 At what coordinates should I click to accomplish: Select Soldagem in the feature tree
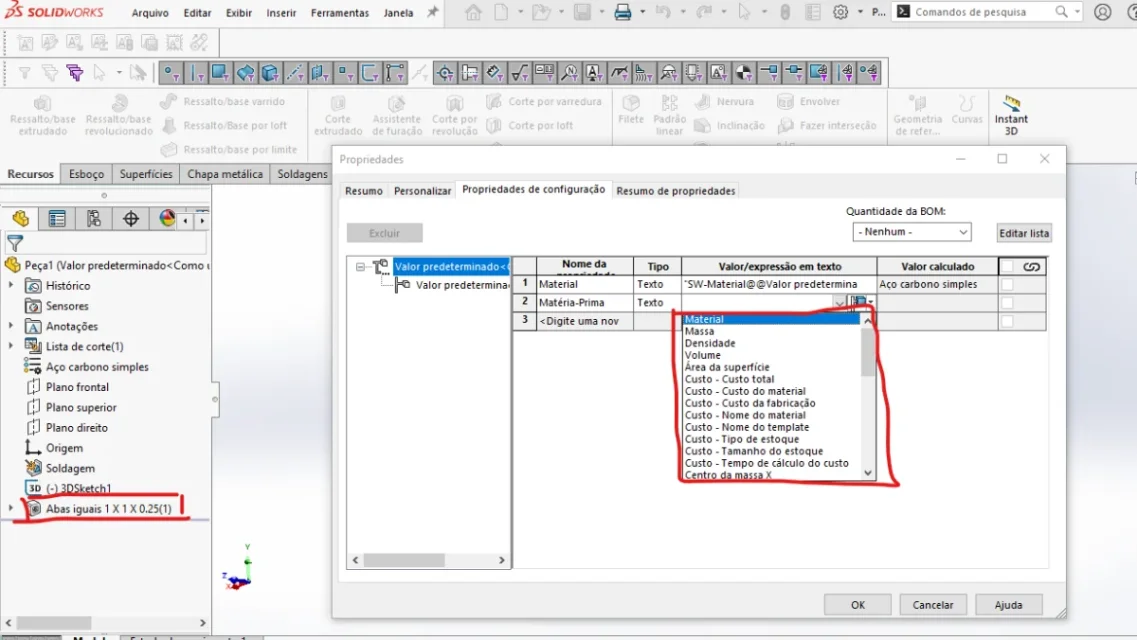pos(70,468)
